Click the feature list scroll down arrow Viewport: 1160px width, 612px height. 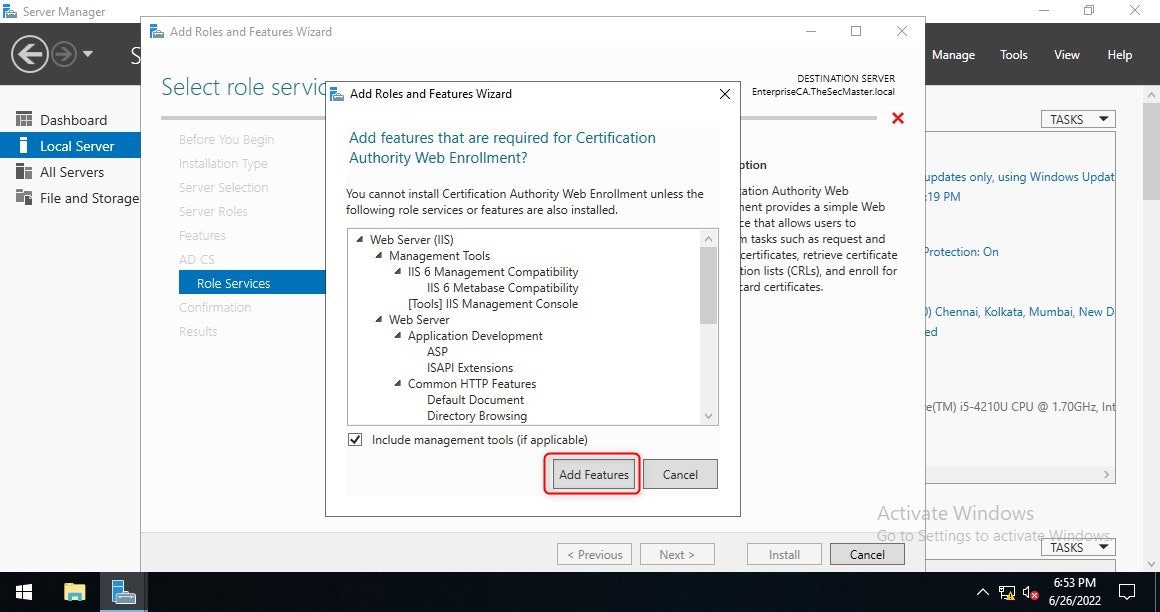point(708,416)
